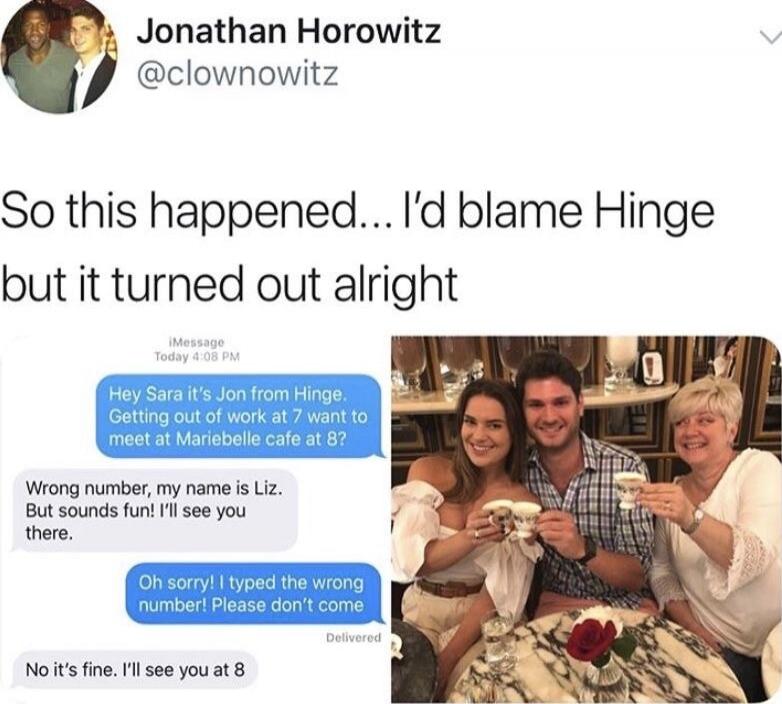This screenshot has height=704, width=782.
Task: Tap the "Oh sorry! I typed the wrong" bubble
Action: 253,593
